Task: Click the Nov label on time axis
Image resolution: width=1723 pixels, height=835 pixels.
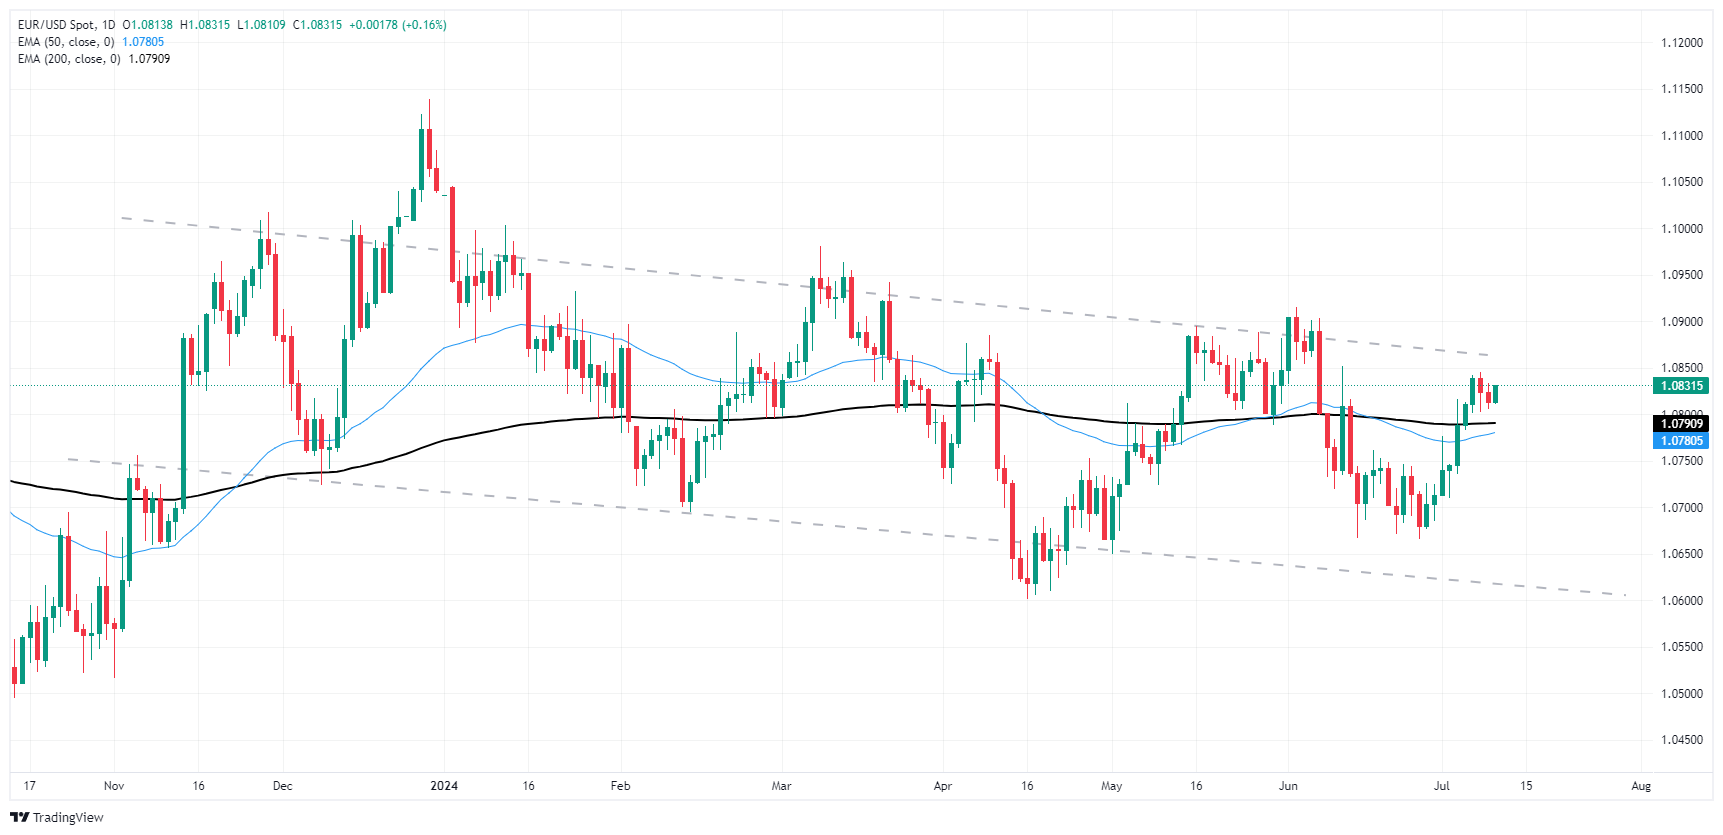Action: (114, 786)
